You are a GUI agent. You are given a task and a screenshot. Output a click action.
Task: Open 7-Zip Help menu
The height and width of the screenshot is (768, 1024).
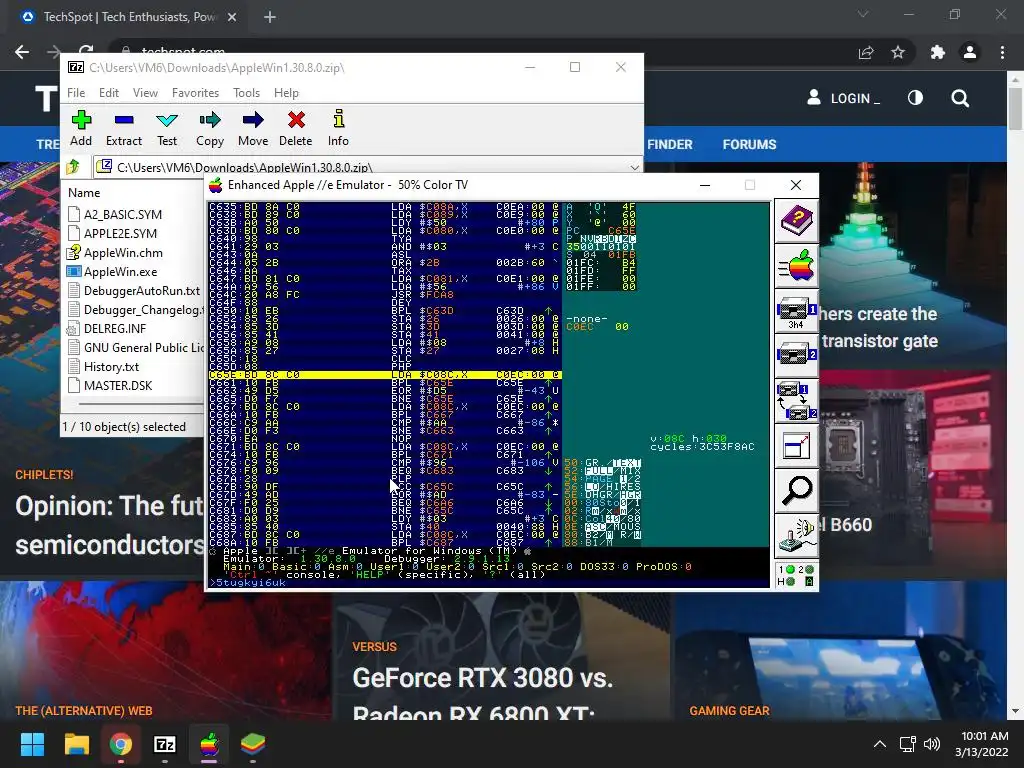286,93
